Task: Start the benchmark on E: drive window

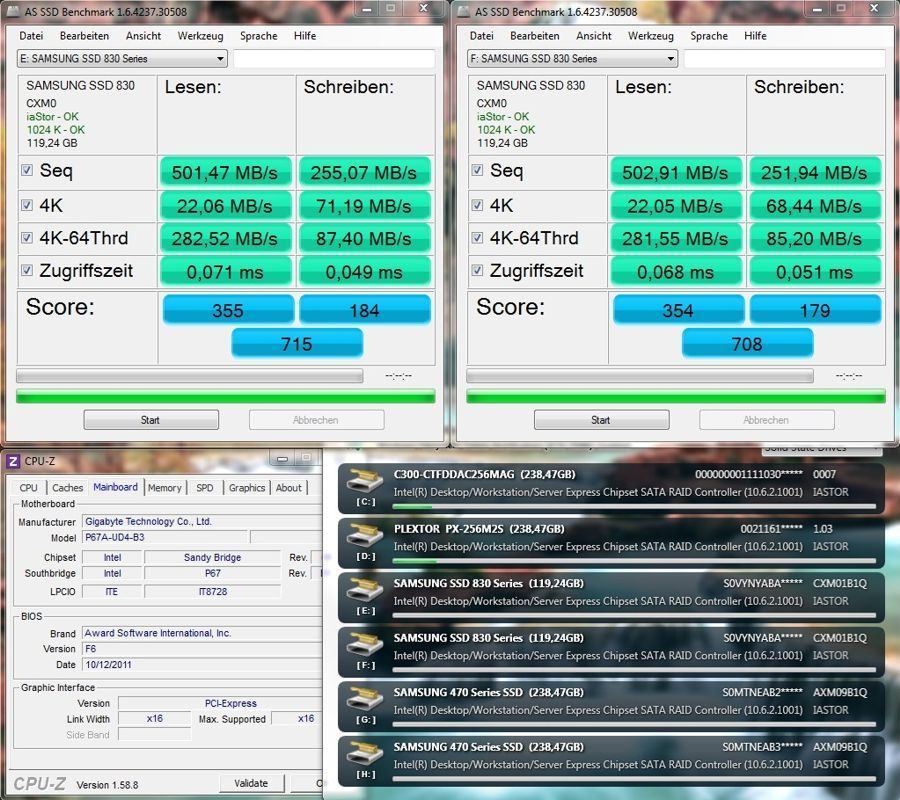Action: [151, 420]
